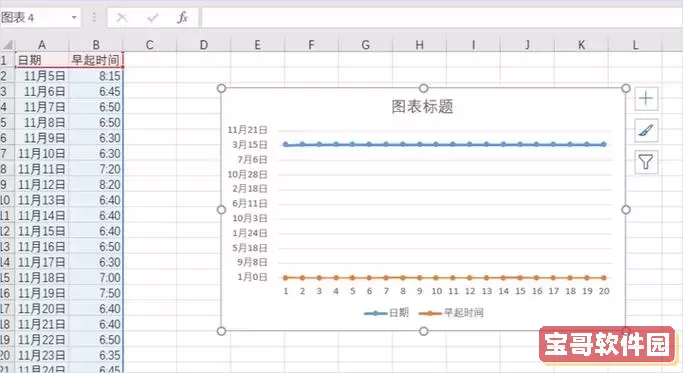
Task: Click the bottom-left chart resize handle
Action: [221, 331]
